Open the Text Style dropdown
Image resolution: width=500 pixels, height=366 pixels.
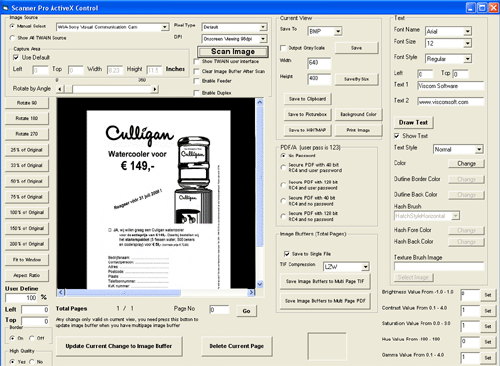(x=479, y=149)
